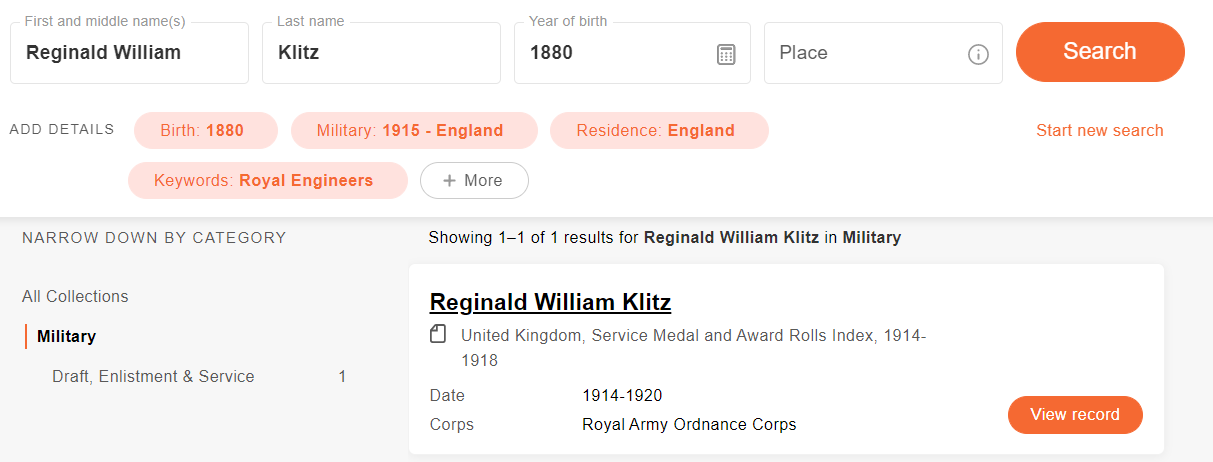Open the View record button

pyautogui.click(x=1075, y=415)
